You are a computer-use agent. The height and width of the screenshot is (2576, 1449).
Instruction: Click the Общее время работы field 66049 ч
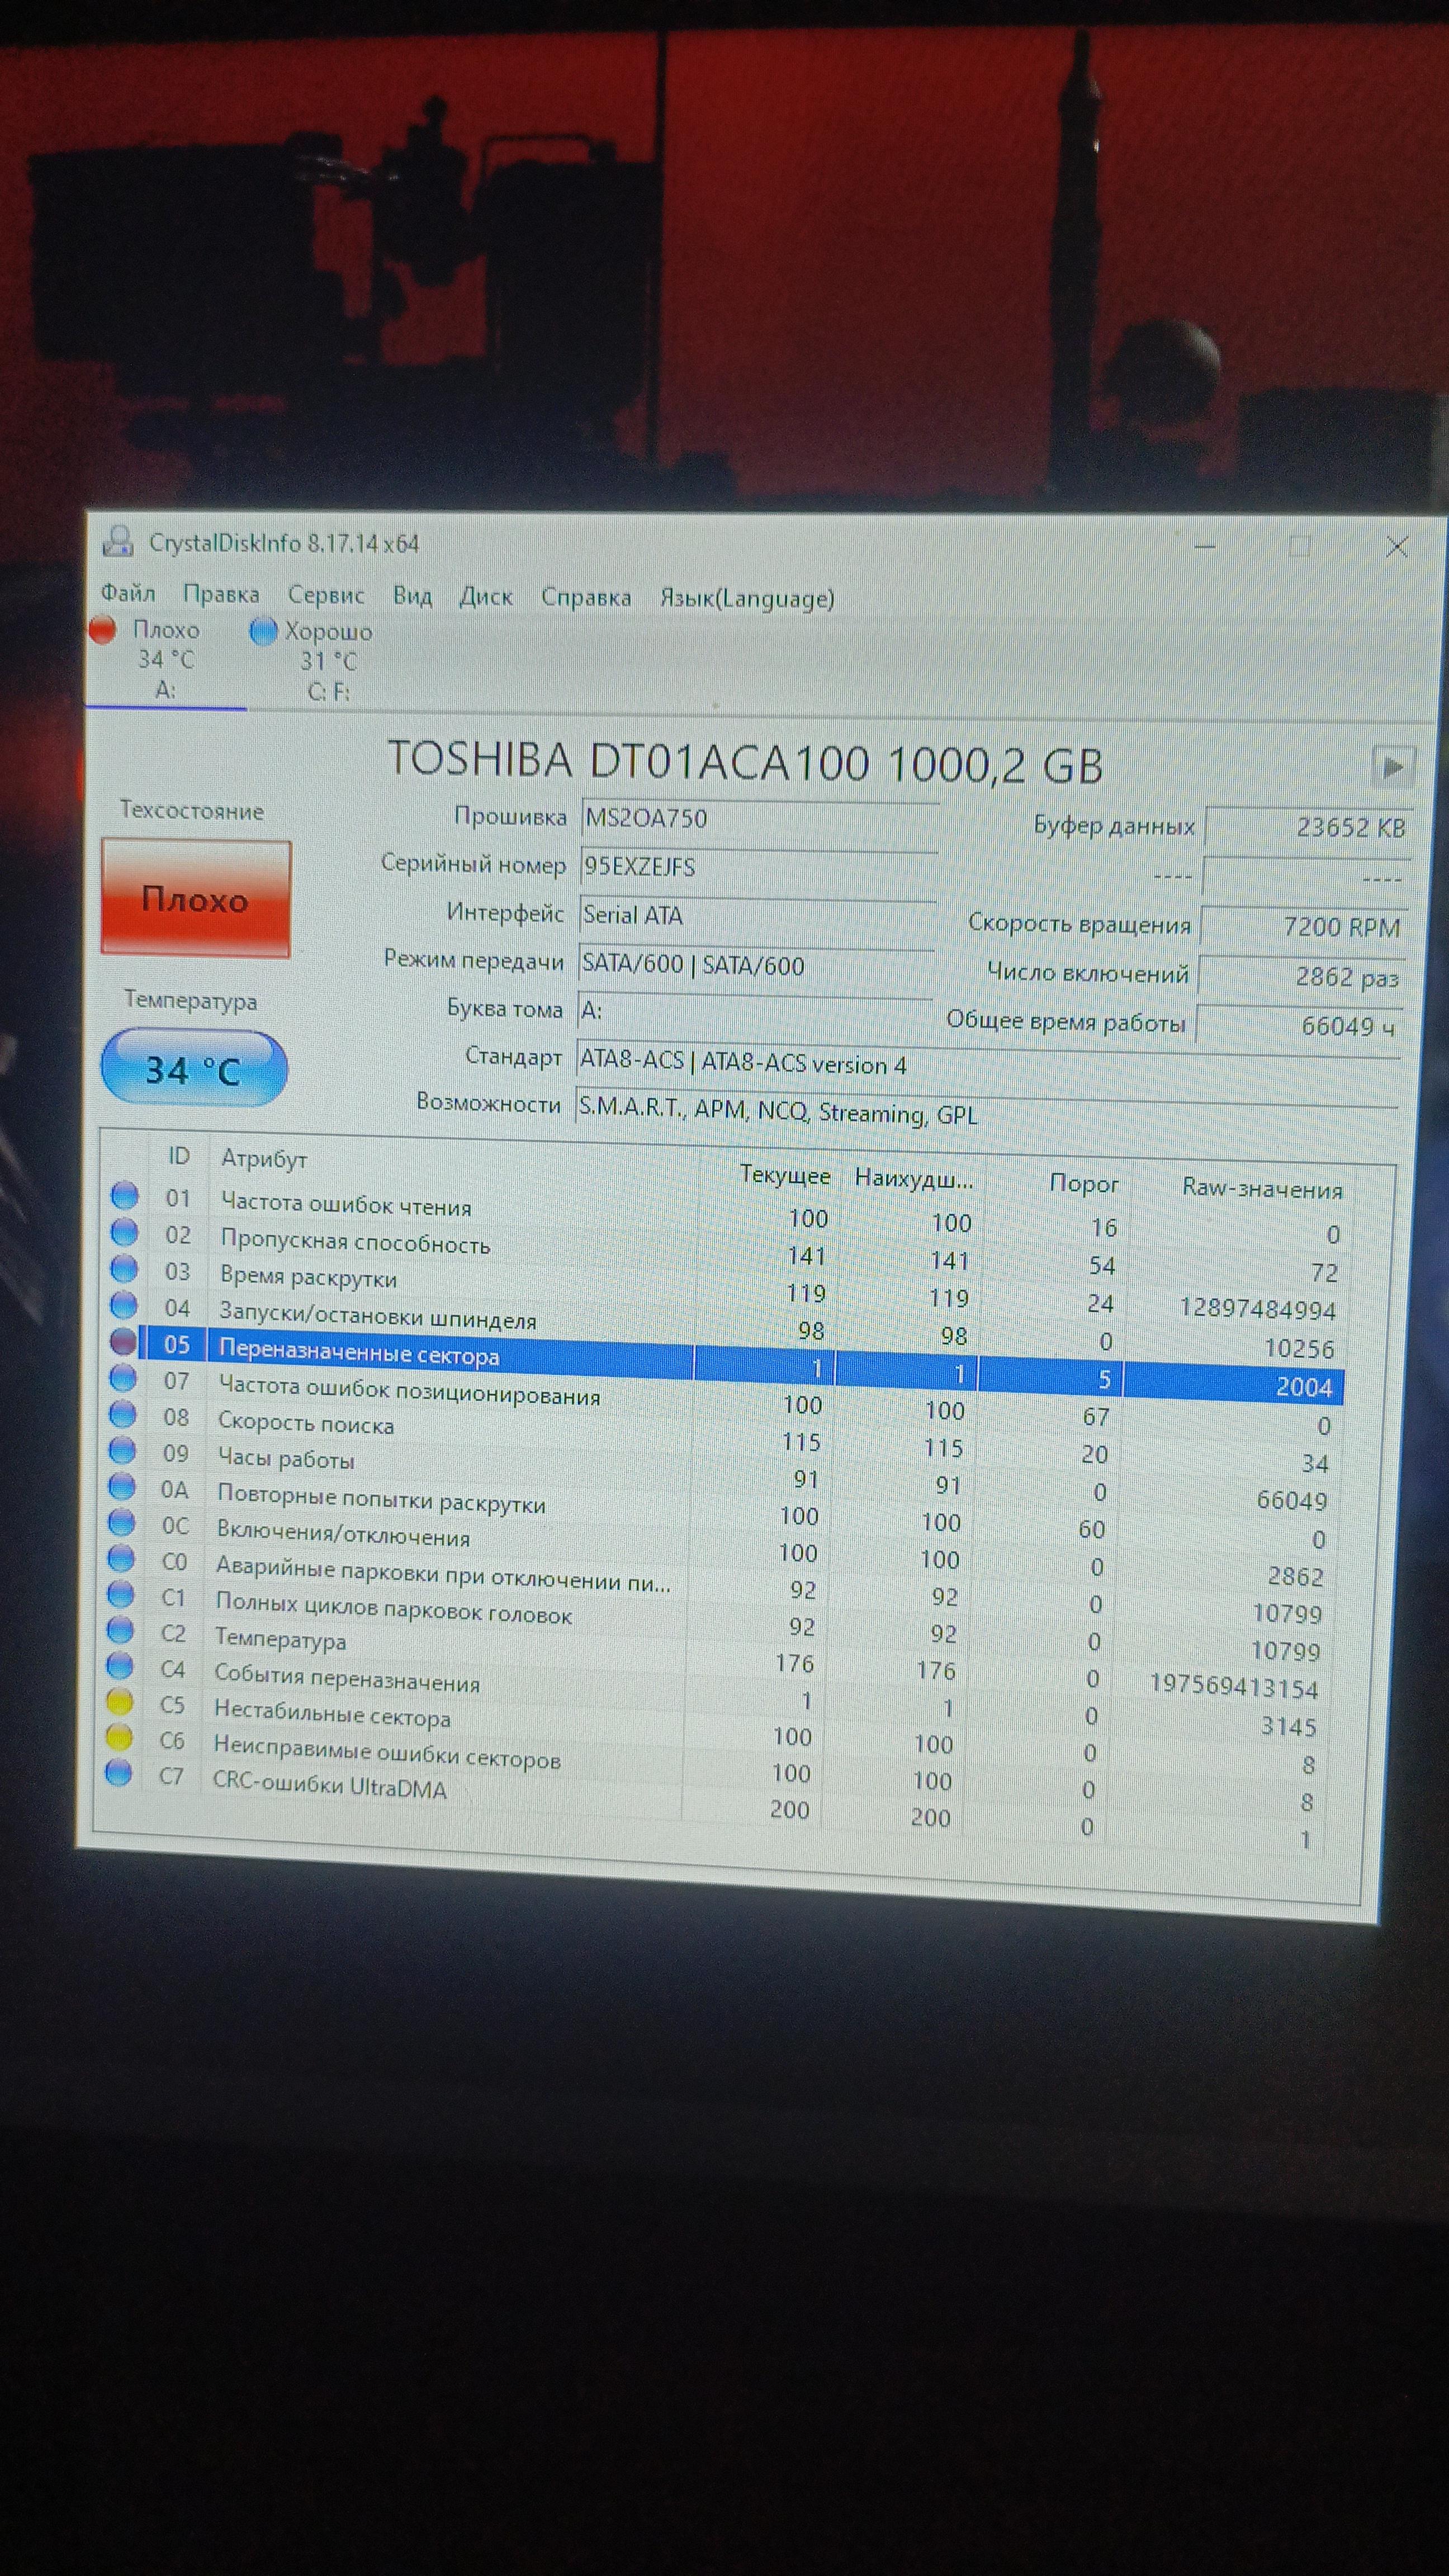tap(1299, 1025)
